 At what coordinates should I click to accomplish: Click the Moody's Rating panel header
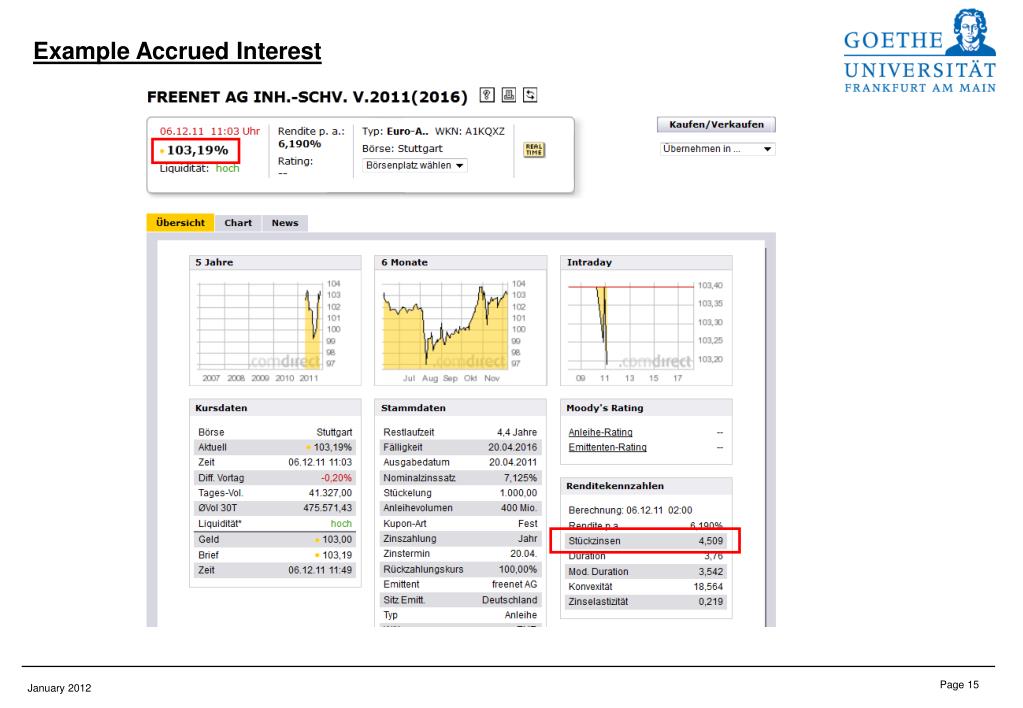click(x=646, y=408)
